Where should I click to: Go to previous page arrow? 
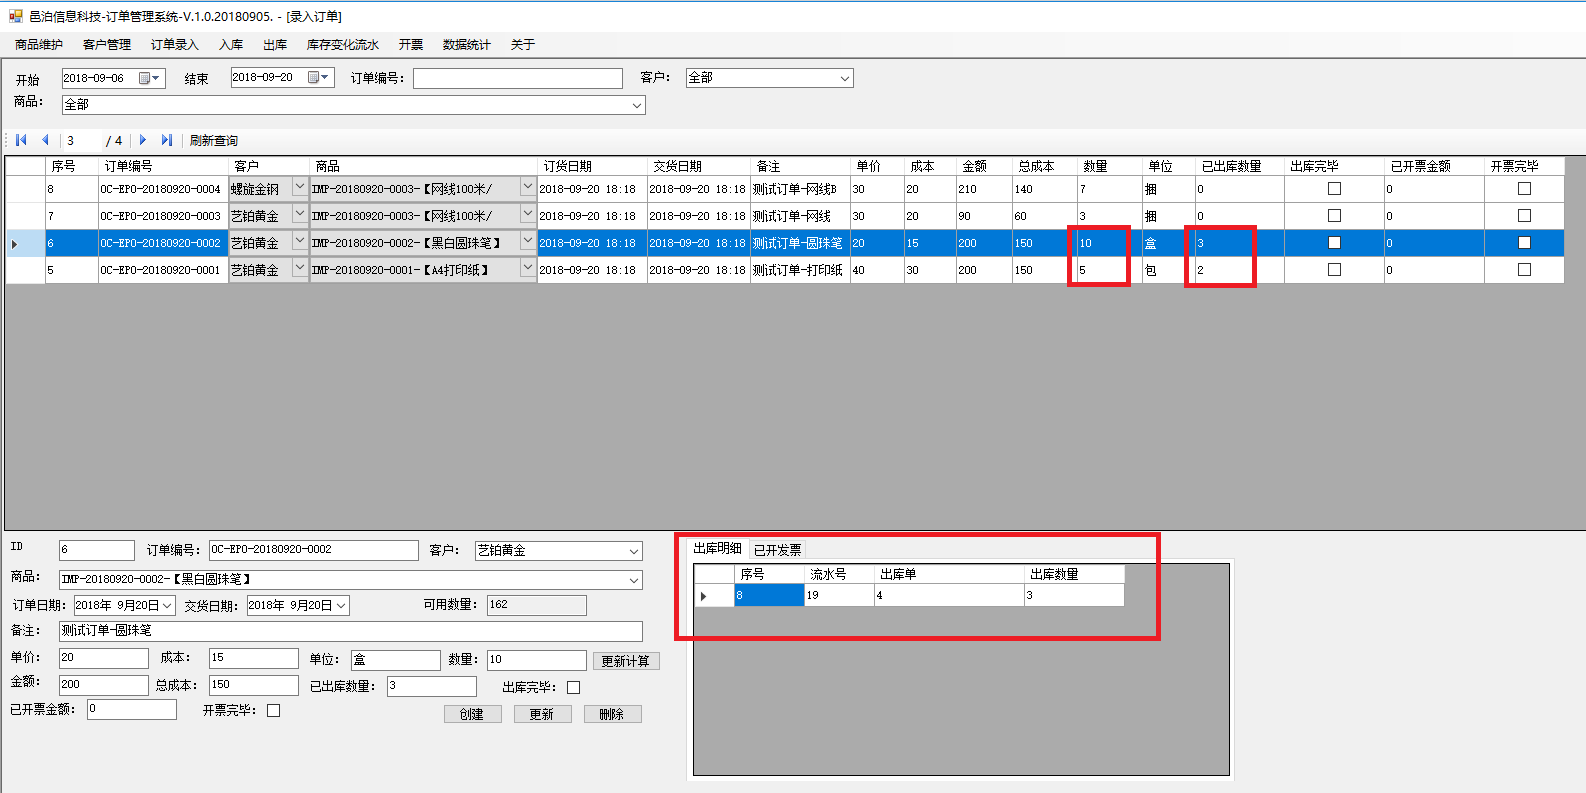pos(45,140)
